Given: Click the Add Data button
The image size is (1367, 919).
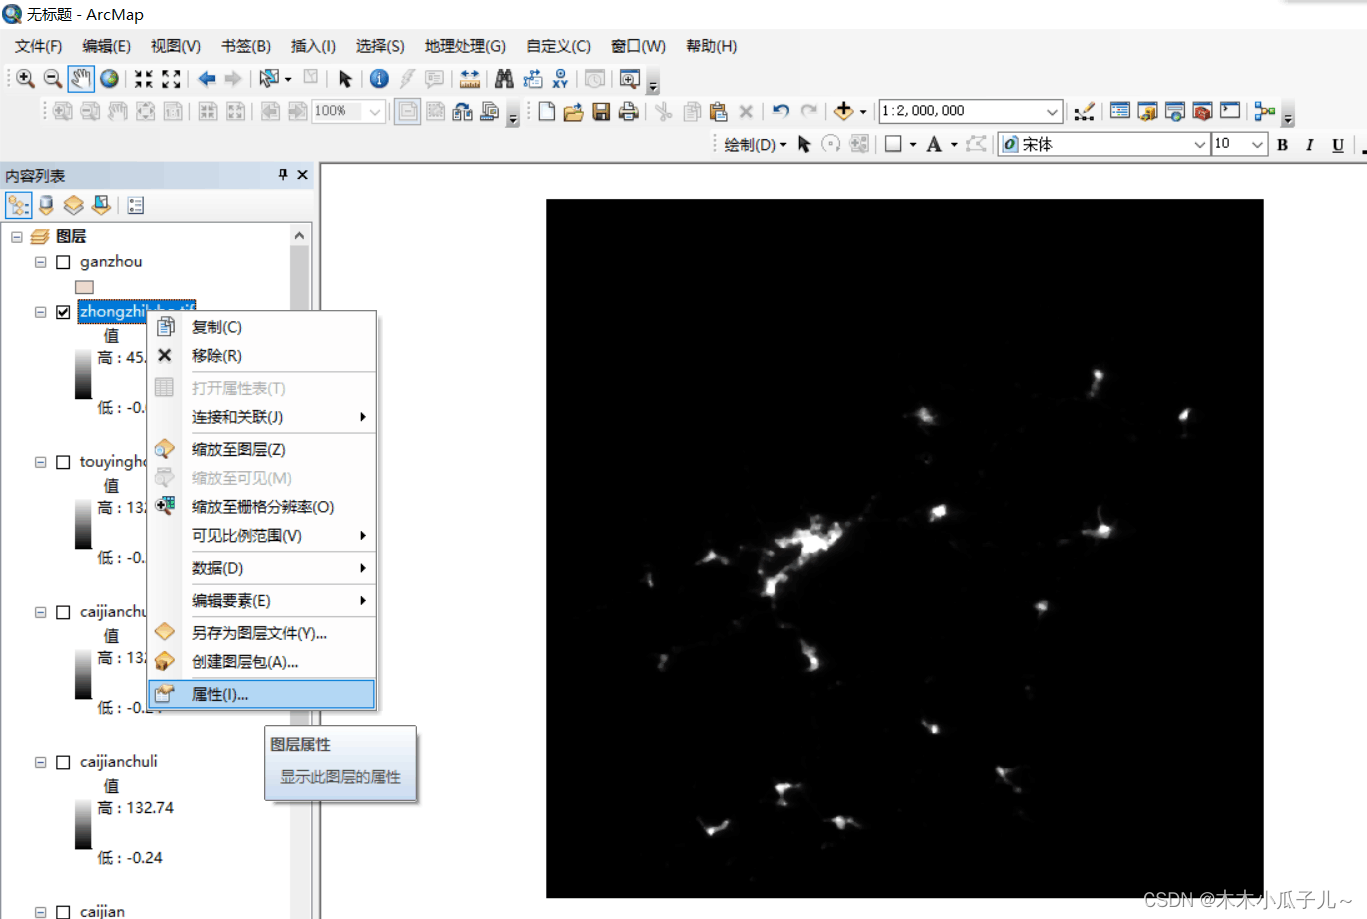Looking at the screenshot, I should pos(843,111).
